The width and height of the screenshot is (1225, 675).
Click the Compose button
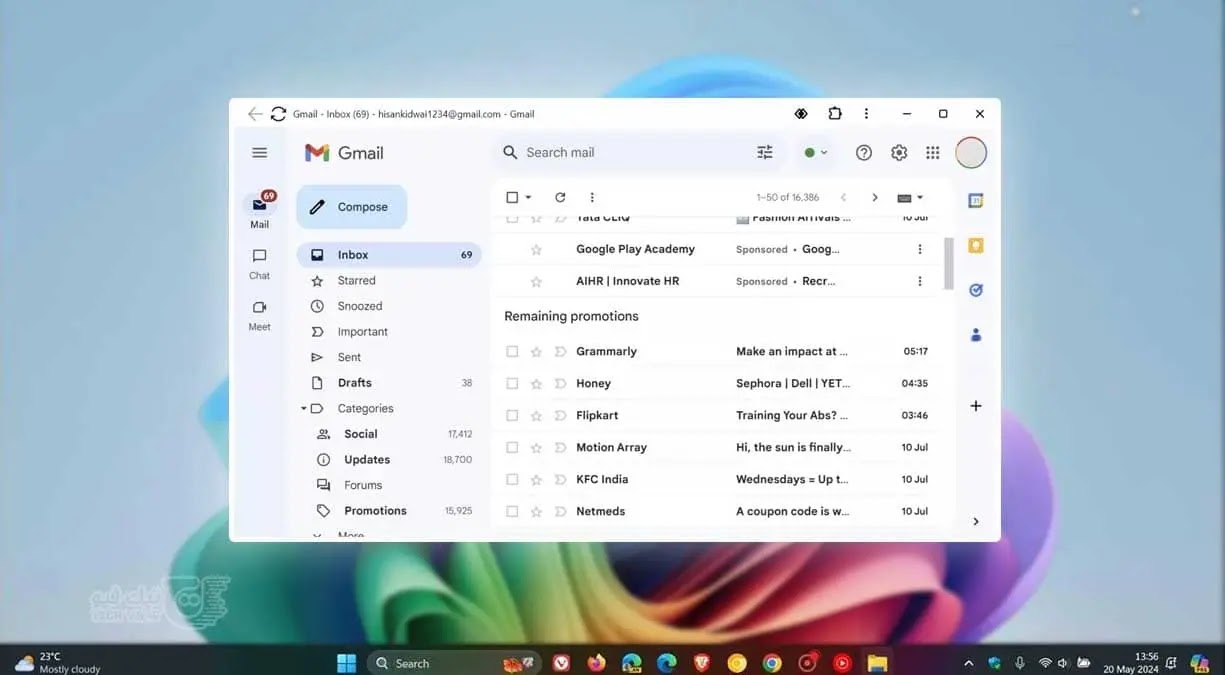(352, 207)
